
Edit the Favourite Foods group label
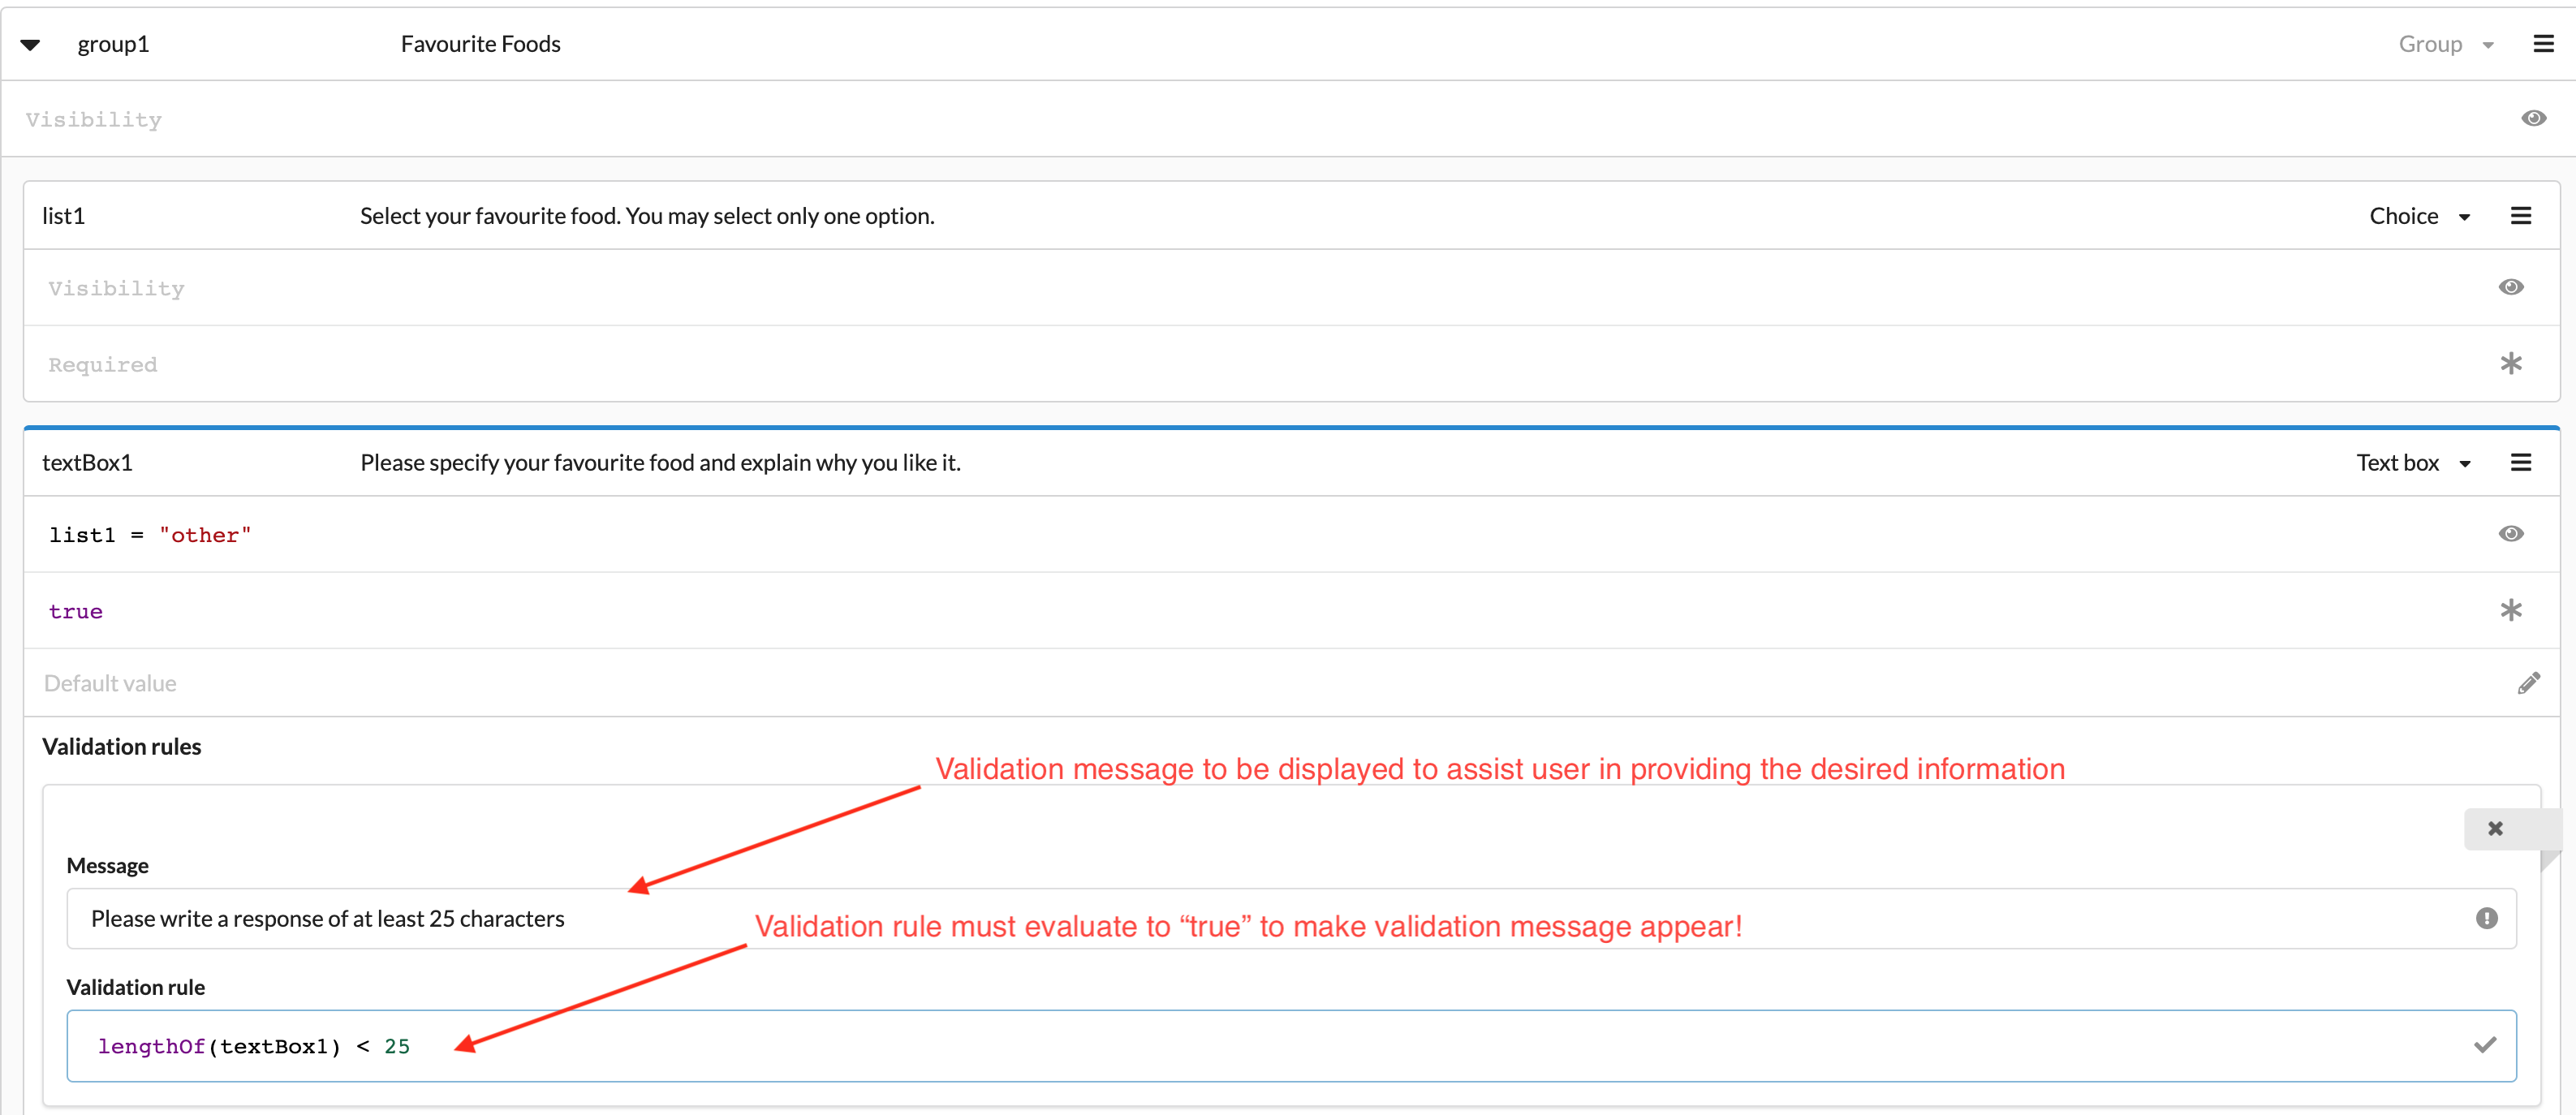(x=480, y=44)
